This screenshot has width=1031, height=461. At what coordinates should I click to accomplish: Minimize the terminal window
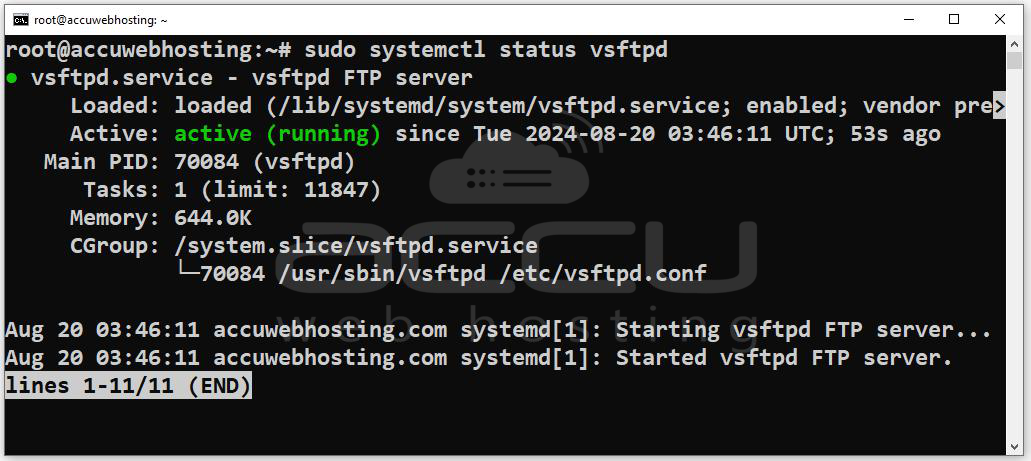click(x=909, y=19)
